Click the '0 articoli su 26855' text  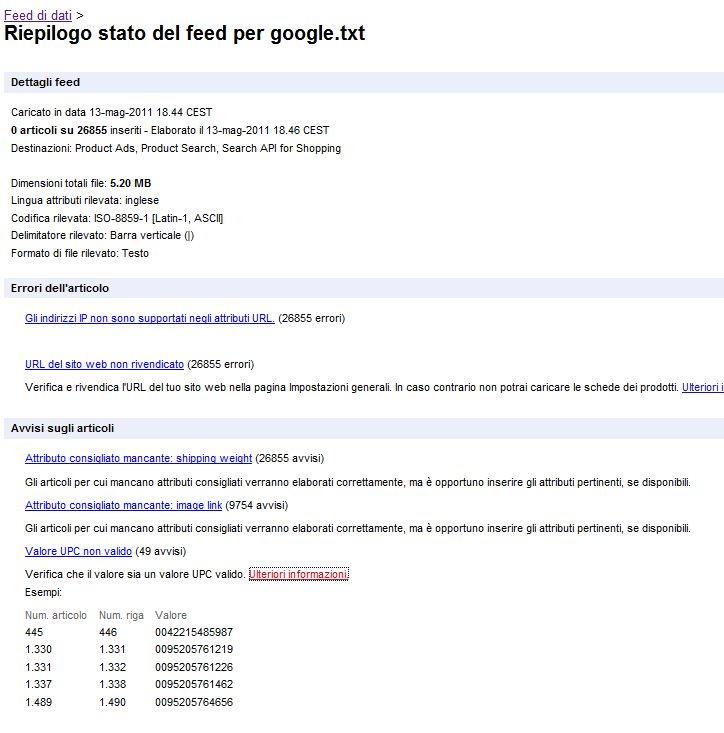pos(59,130)
